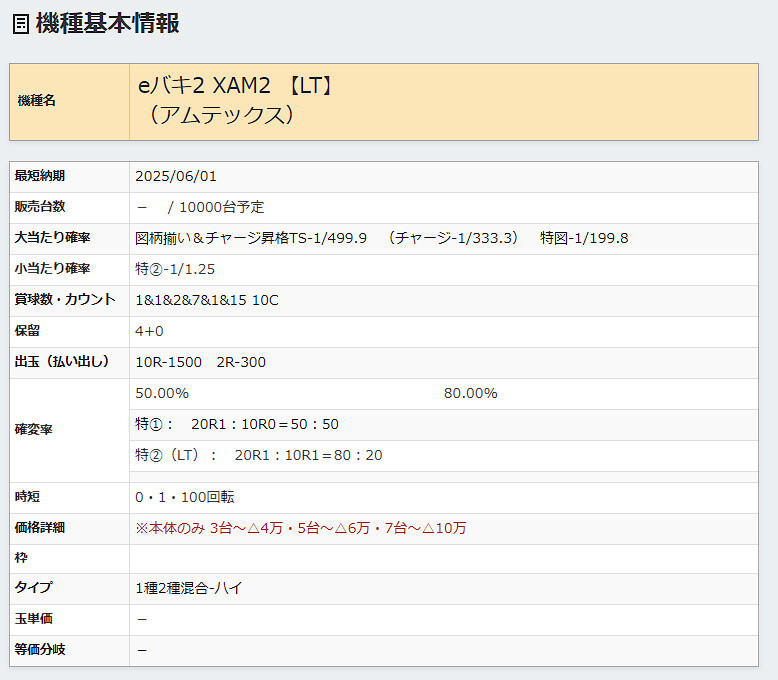Select the 10R-1500 payout value

coord(169,362)
